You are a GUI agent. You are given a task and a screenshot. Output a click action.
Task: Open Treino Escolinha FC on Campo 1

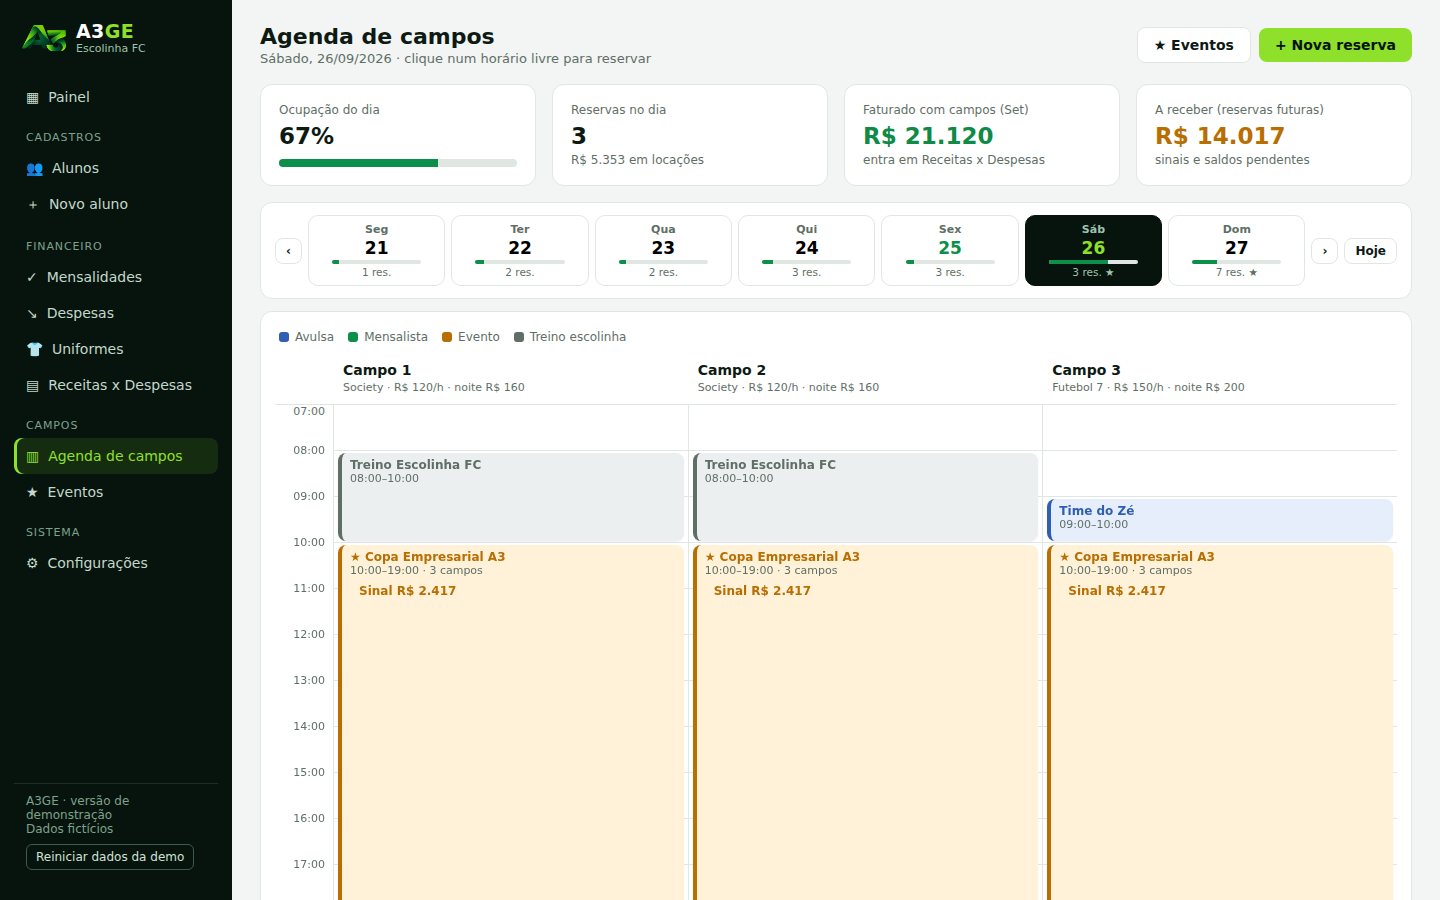pyautogui.click(x=511, y=497)
